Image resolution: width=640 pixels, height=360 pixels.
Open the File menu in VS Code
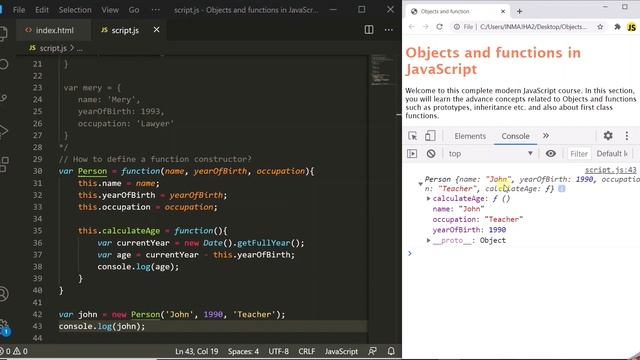19,10
